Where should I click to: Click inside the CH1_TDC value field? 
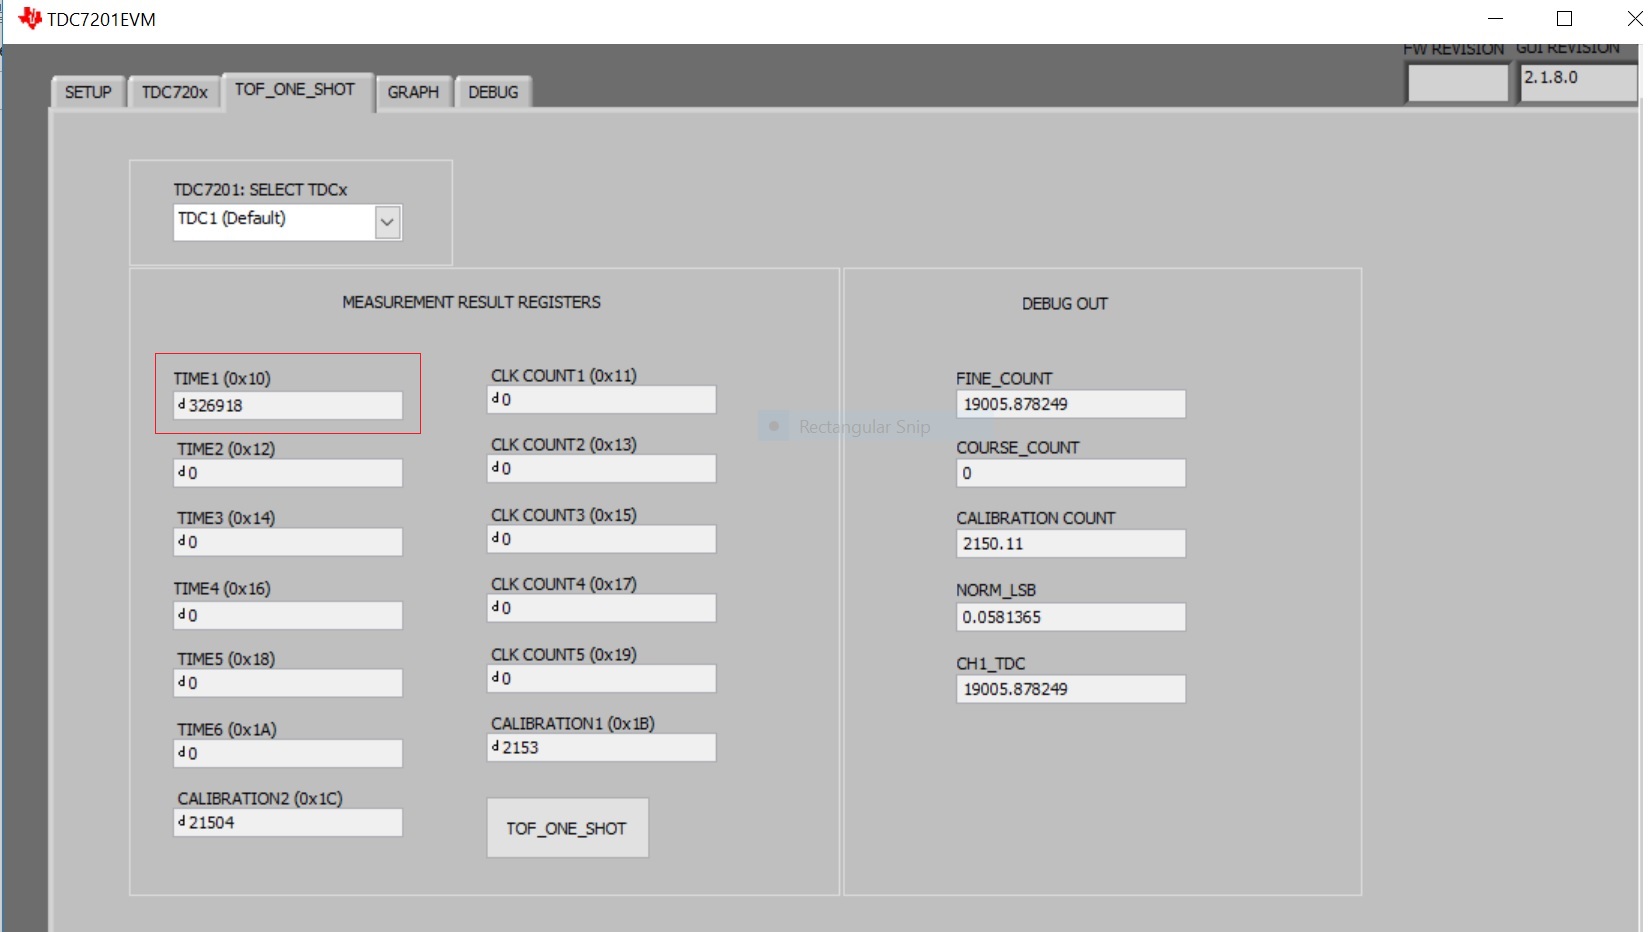point(1070,689)
